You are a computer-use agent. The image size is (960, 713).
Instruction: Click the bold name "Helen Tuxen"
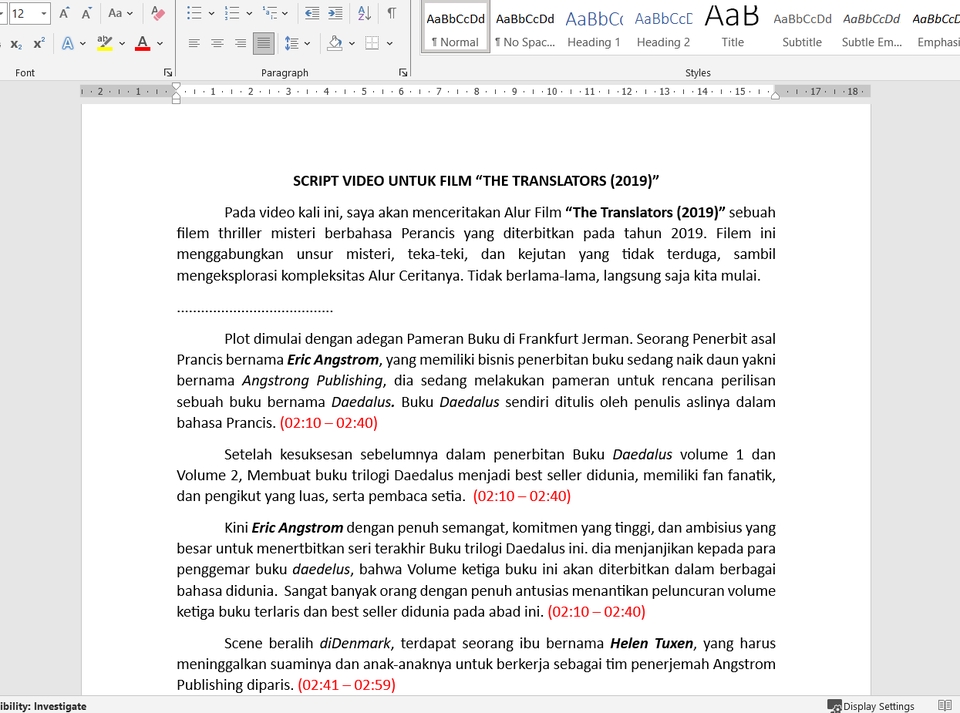(651, 643)
